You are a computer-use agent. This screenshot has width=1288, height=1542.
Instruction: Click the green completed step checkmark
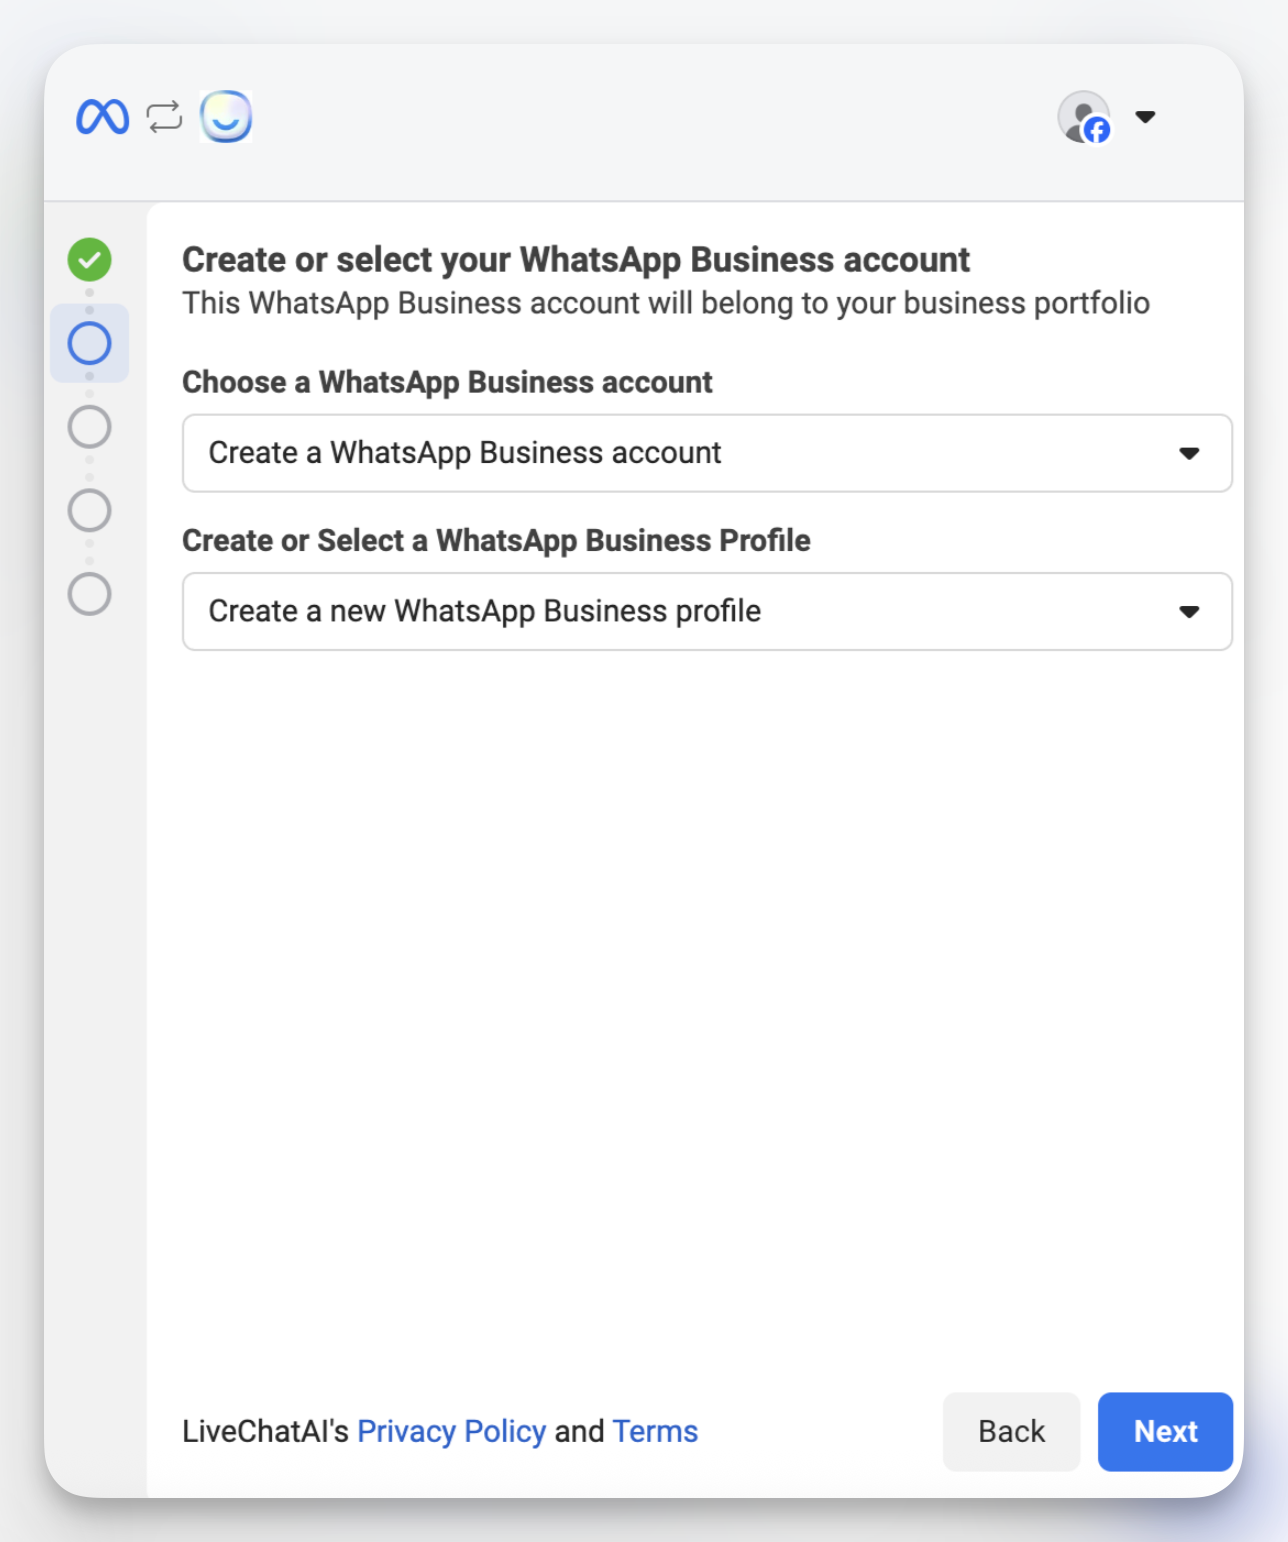91,258
